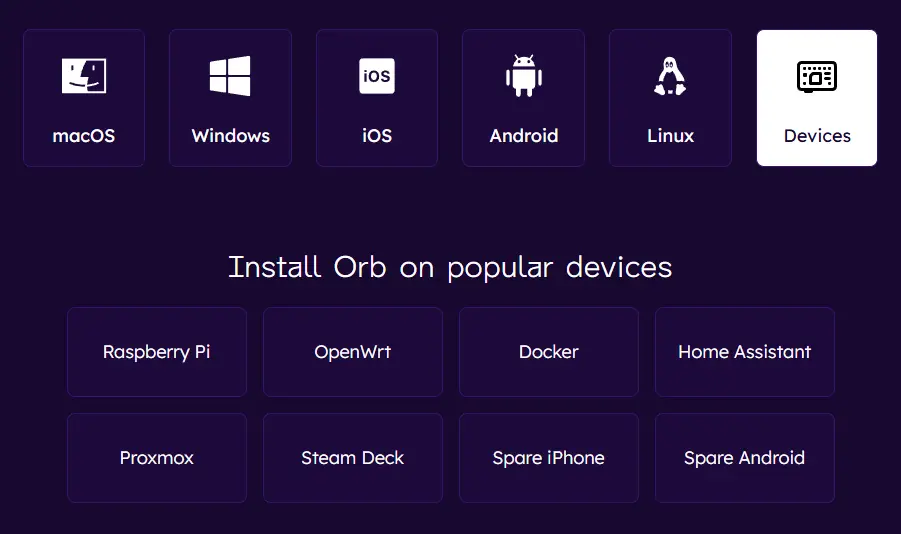901x534 pixels.
Task: Select the Linux penguin icon
Action: click(x=670, y=75)
